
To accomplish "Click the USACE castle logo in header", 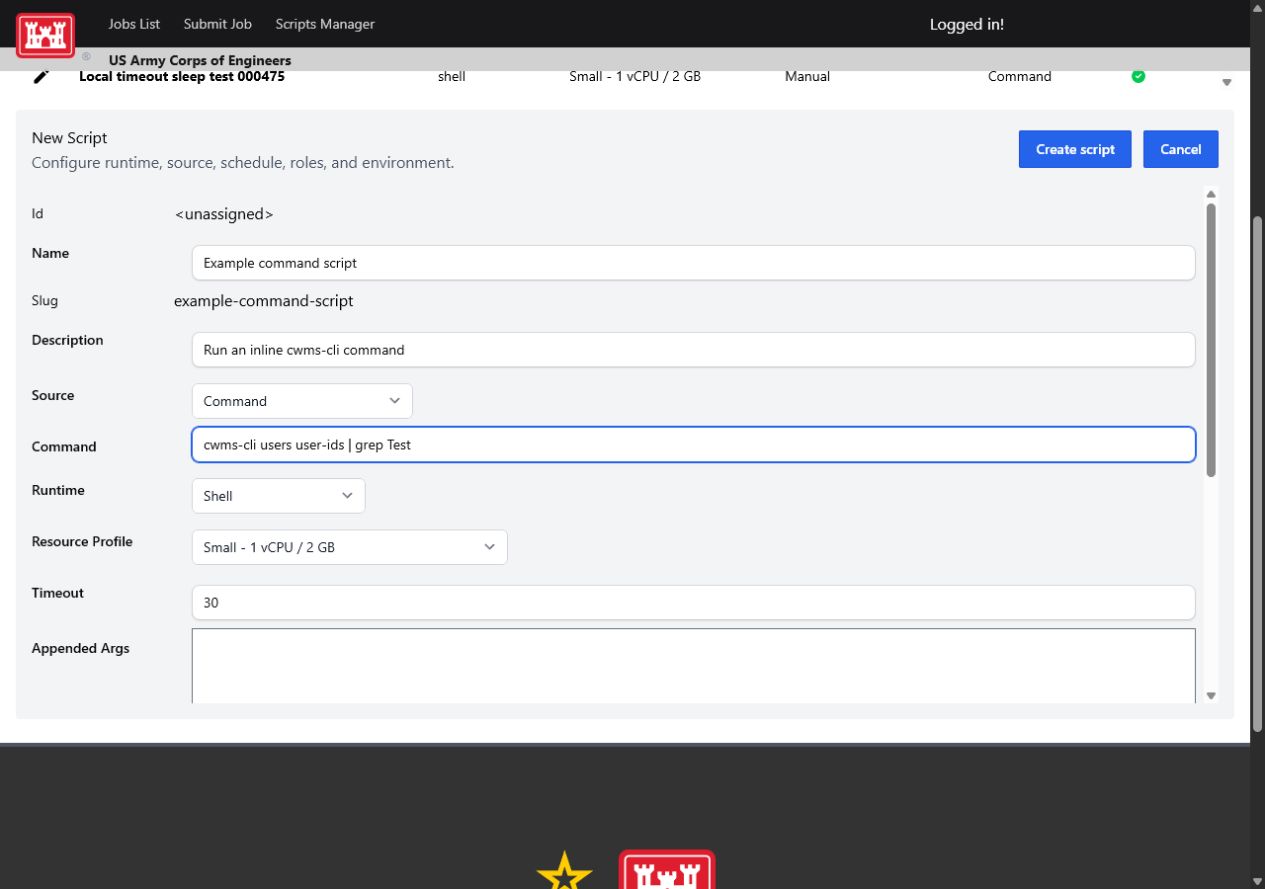I will [x=45, y=35].
